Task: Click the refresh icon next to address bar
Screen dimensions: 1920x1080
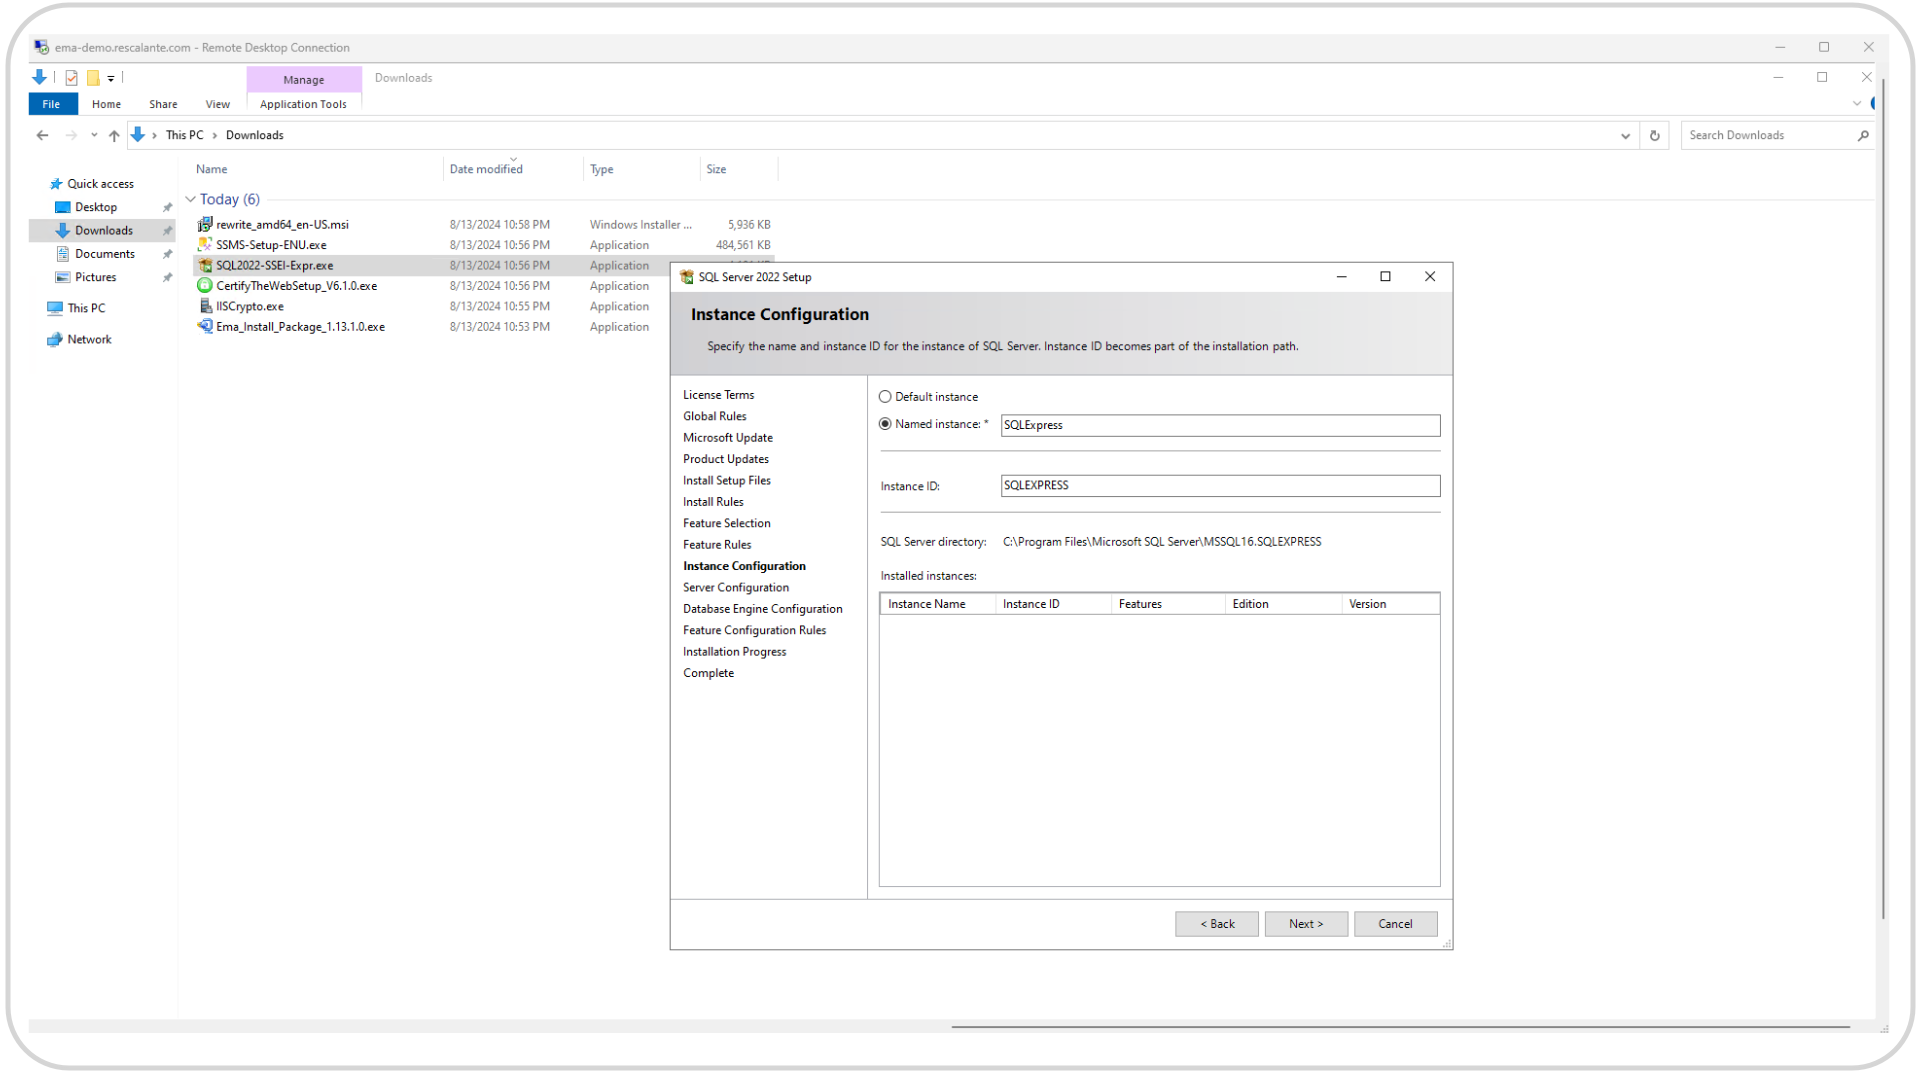Action: coord(1655,135)
